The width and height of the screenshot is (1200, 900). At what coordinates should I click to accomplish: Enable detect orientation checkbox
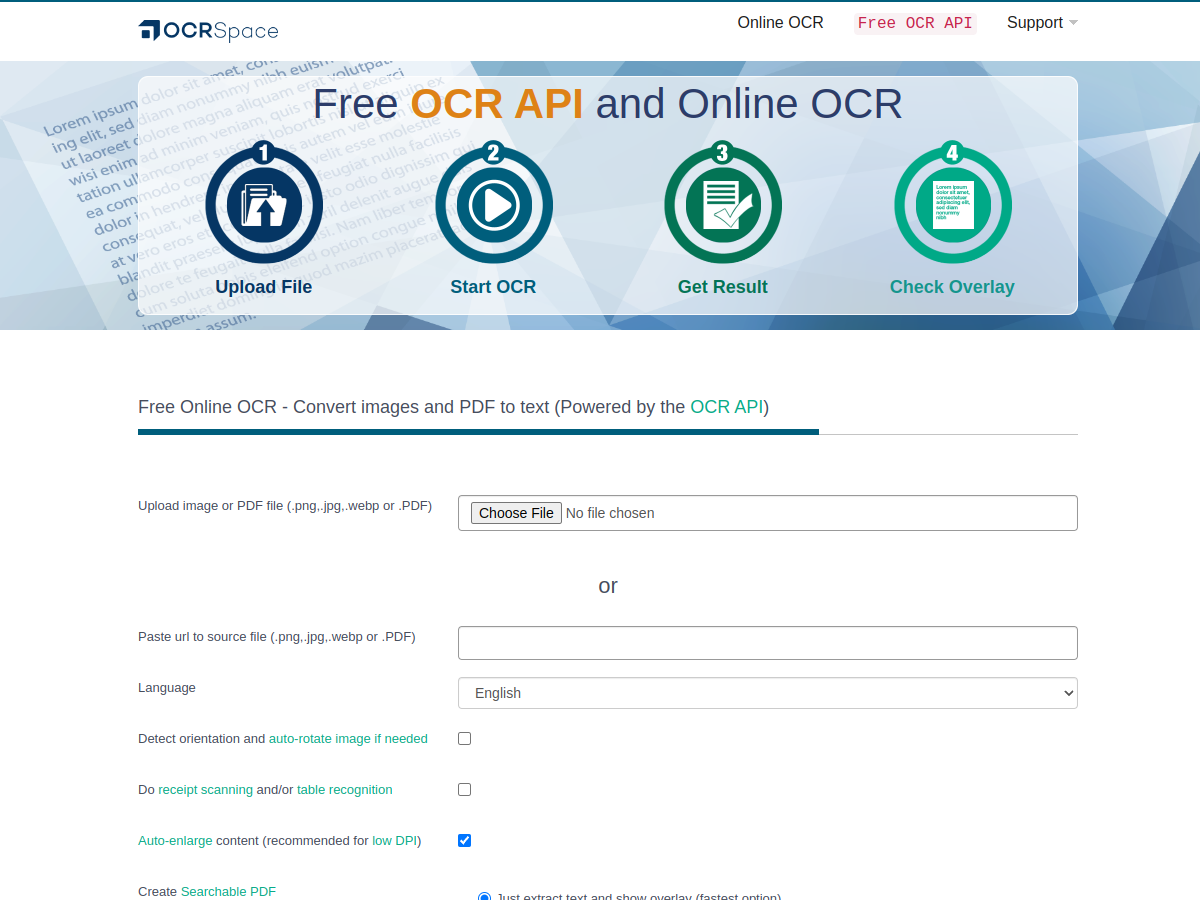(x=465, y=739)
